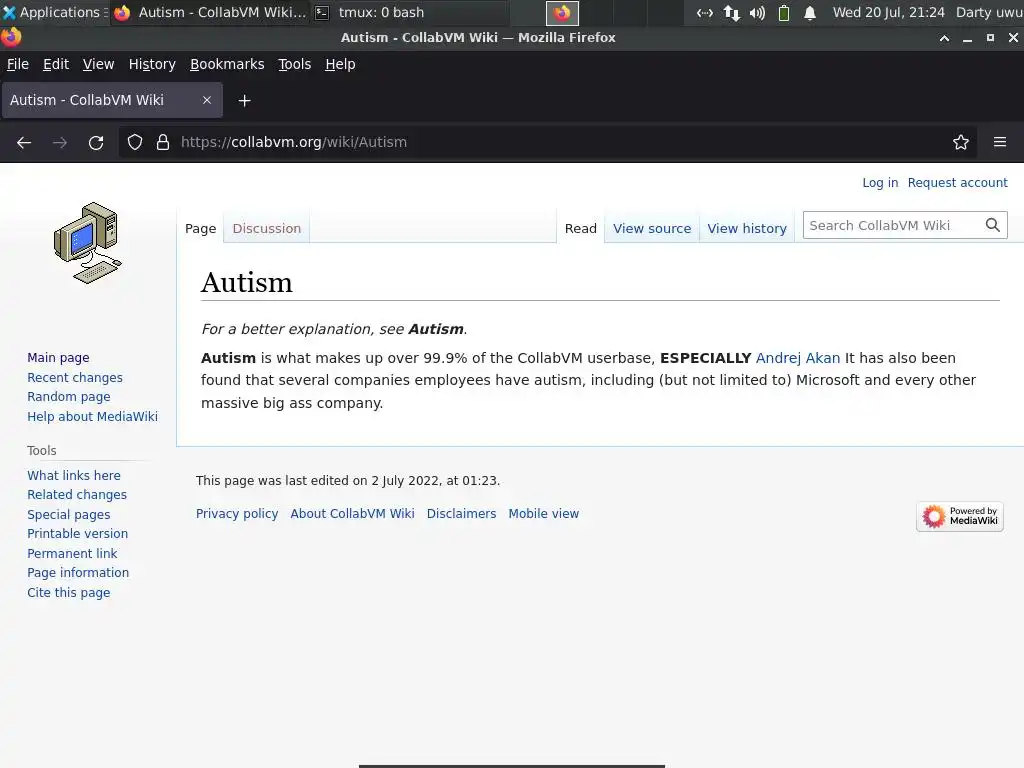Open the tracking protection shield icon
Screen dimensions: 1024x768
pyautogui.click(x=135, y=142)
